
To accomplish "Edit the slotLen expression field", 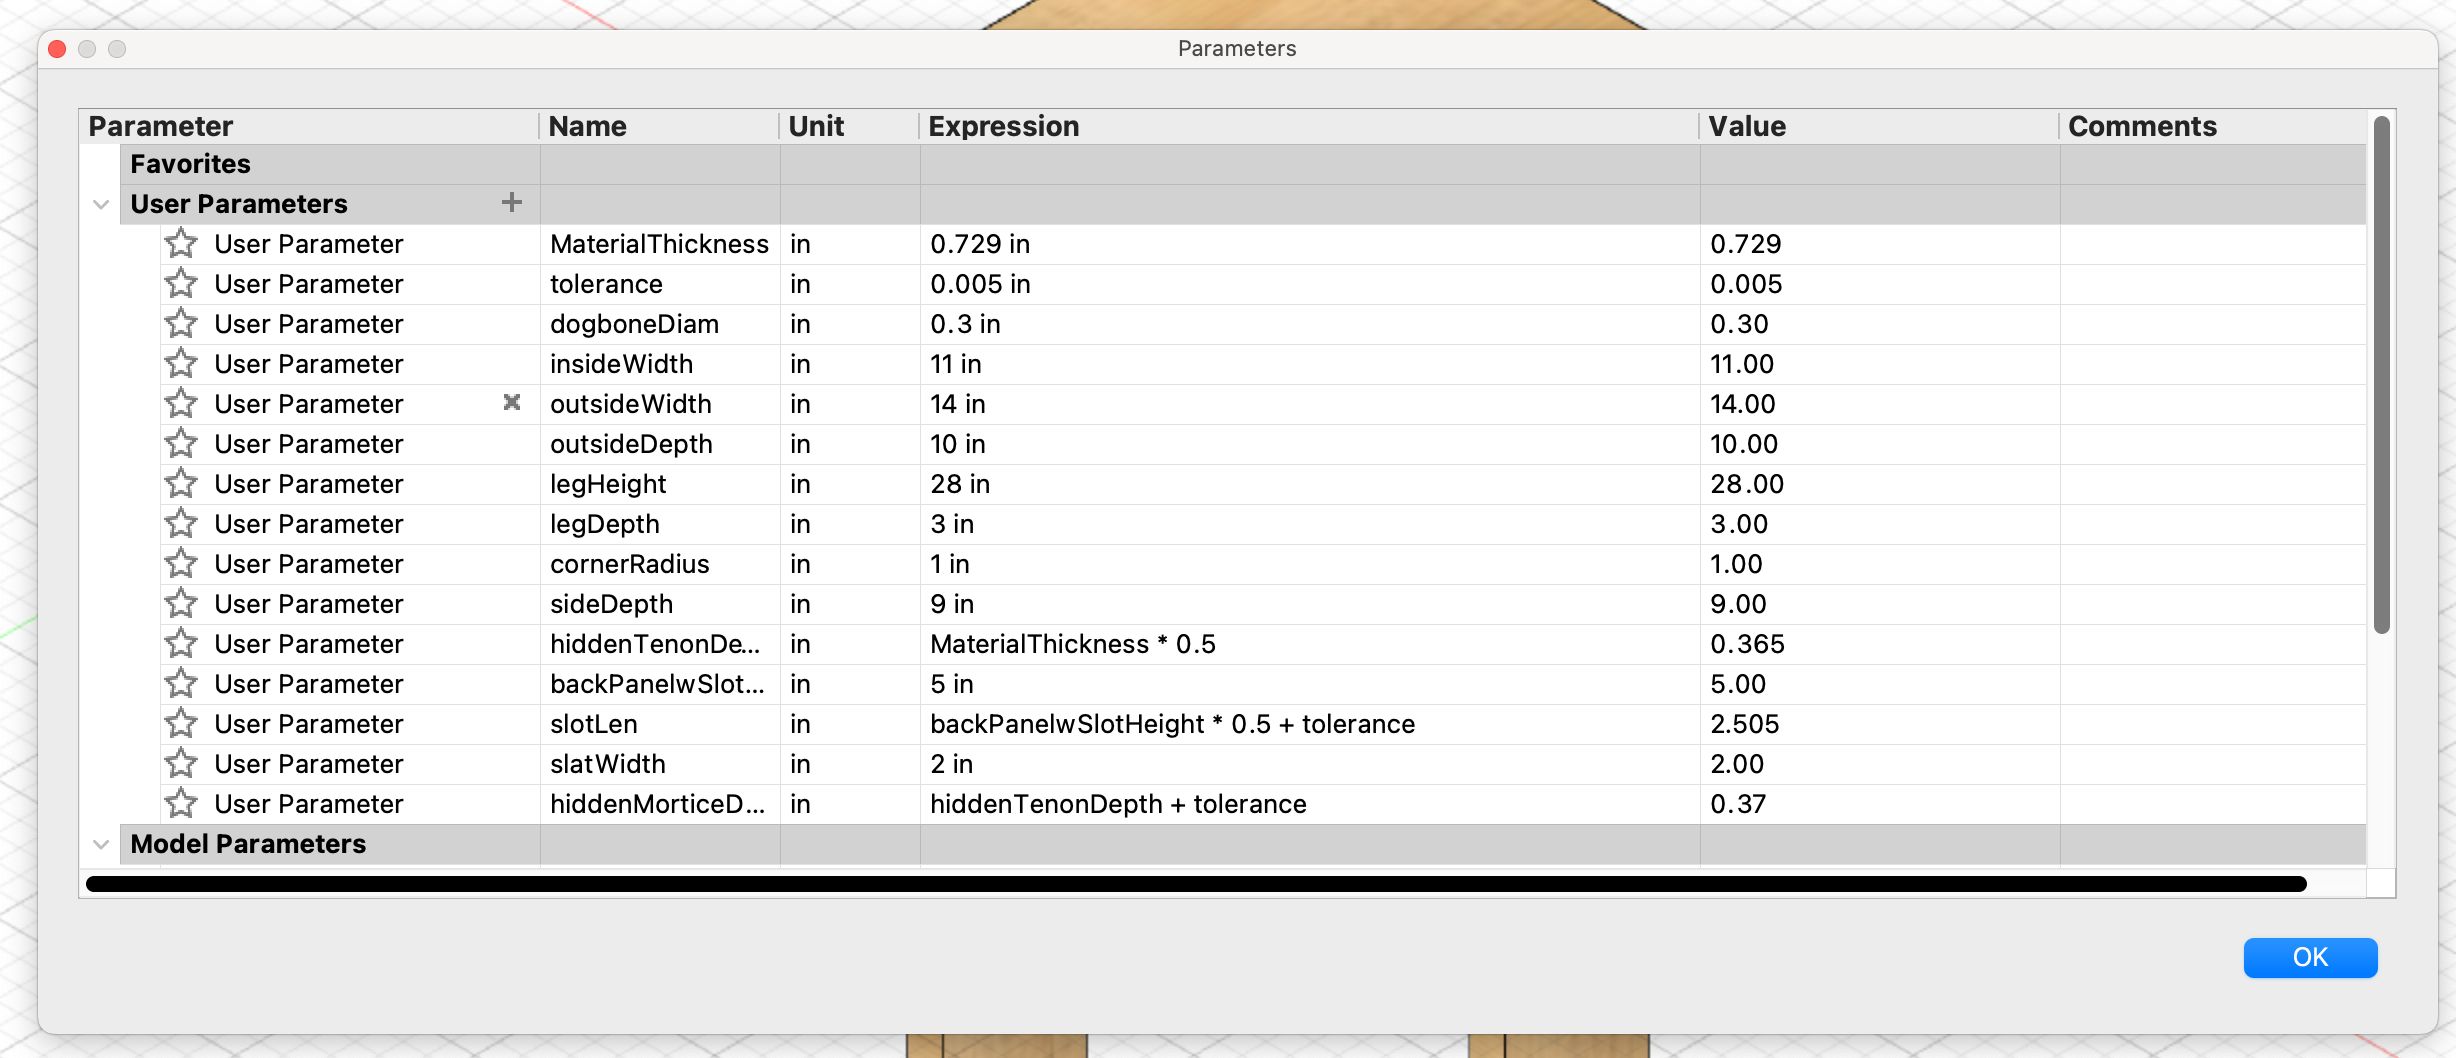I will 1170,723.
